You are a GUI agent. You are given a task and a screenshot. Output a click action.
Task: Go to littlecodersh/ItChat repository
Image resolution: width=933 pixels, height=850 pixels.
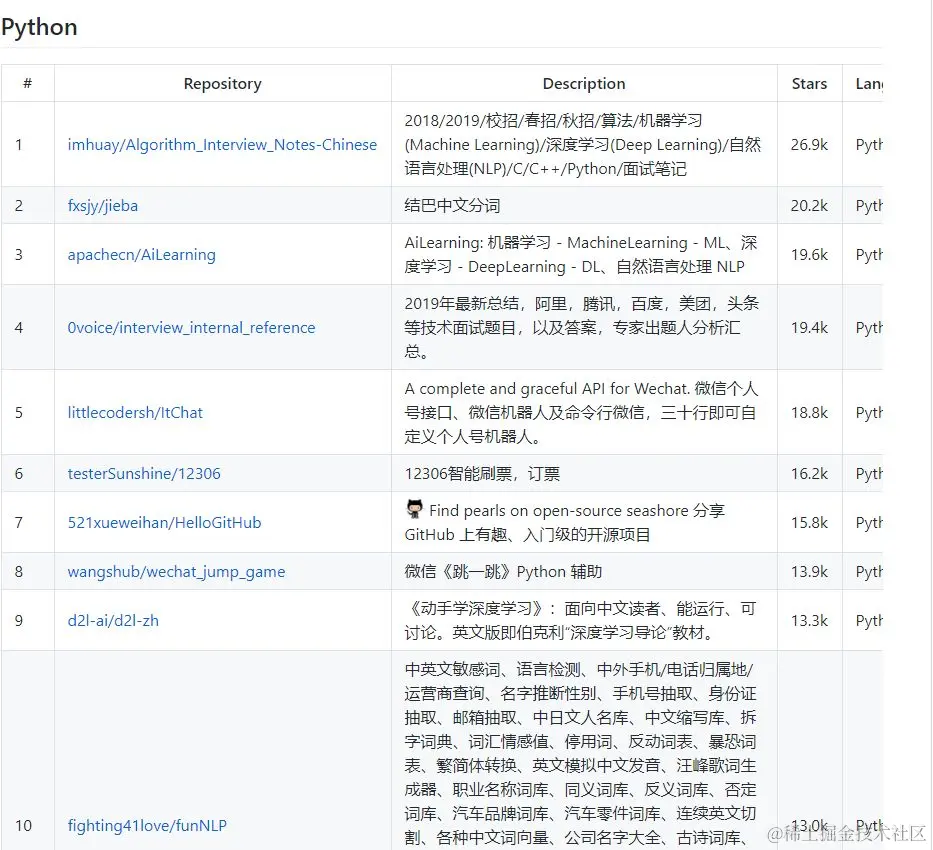tap(135, 413)
